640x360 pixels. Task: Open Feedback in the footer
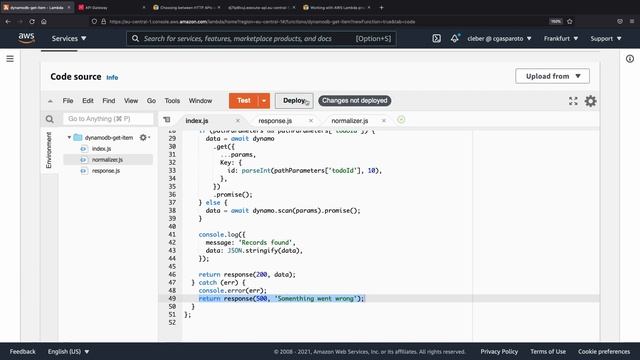22,351
